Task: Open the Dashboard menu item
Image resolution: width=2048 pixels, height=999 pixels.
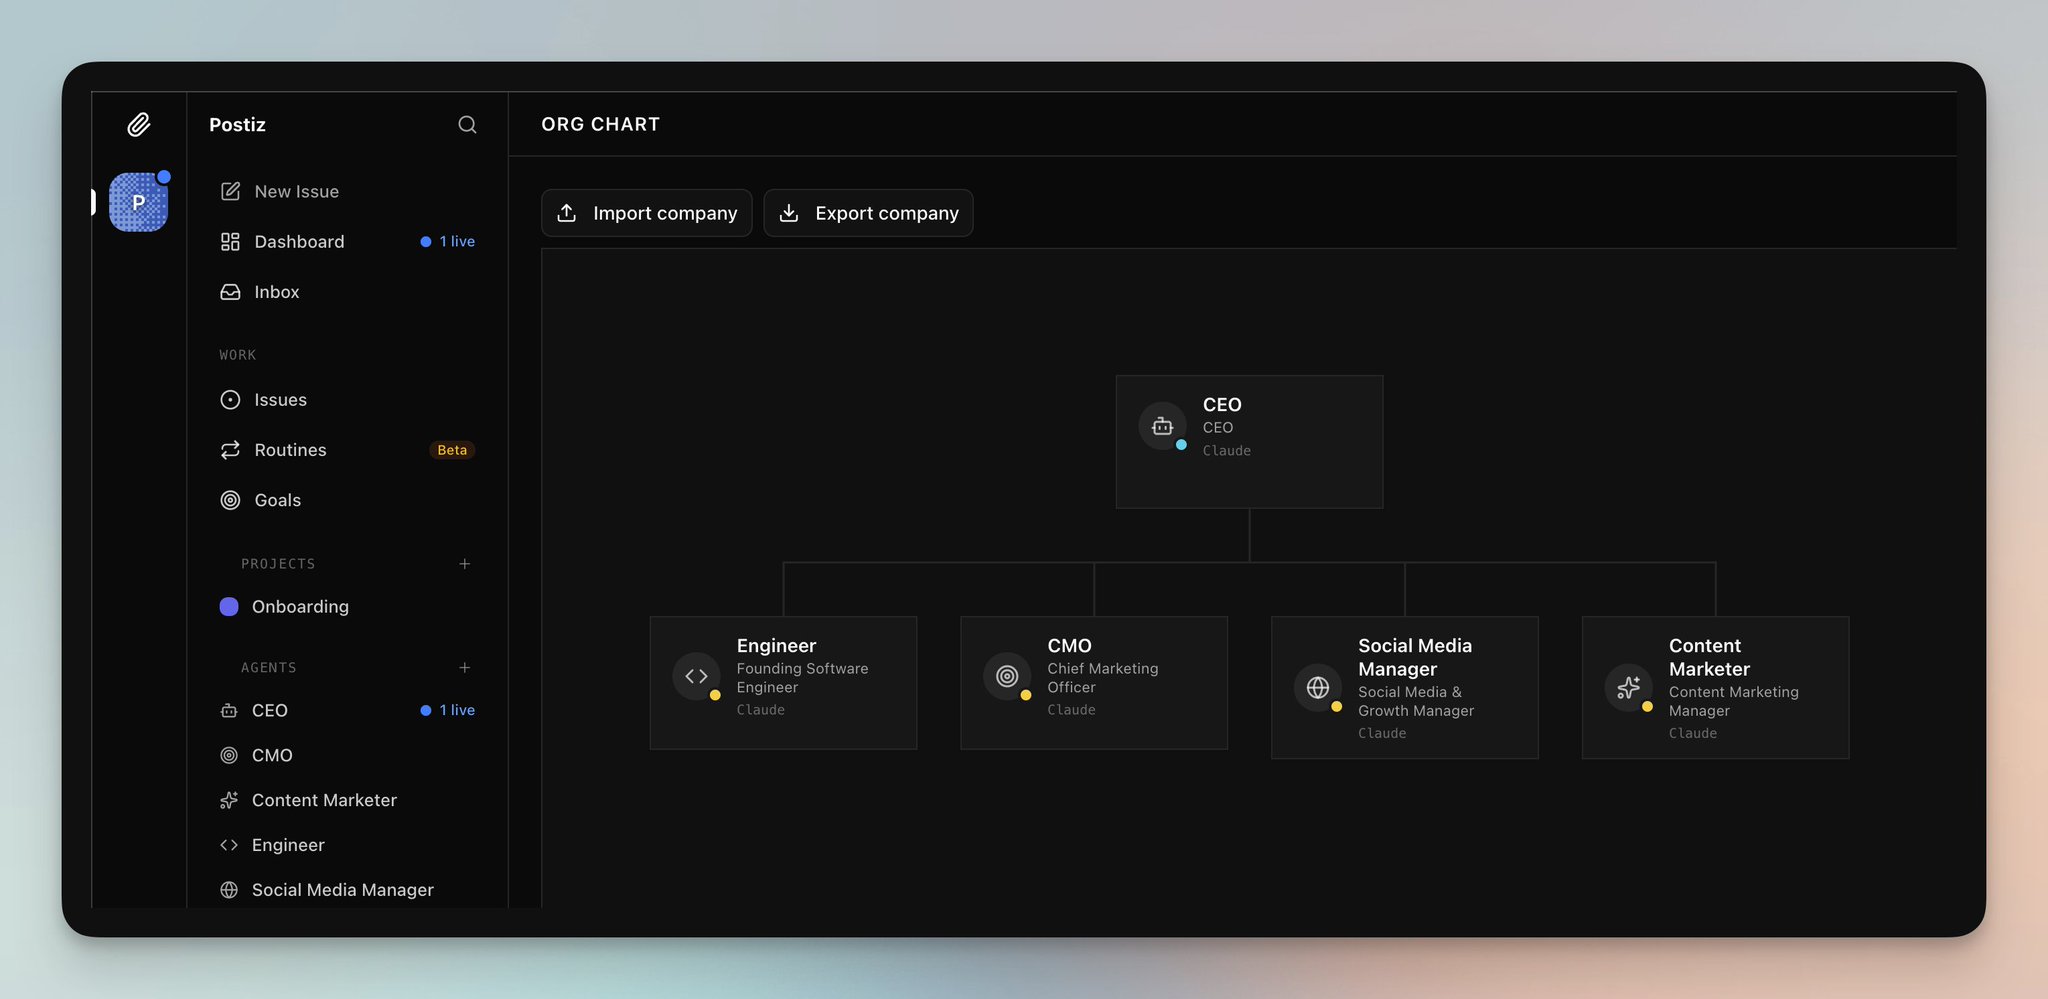Action: click(x=299, y=242)
